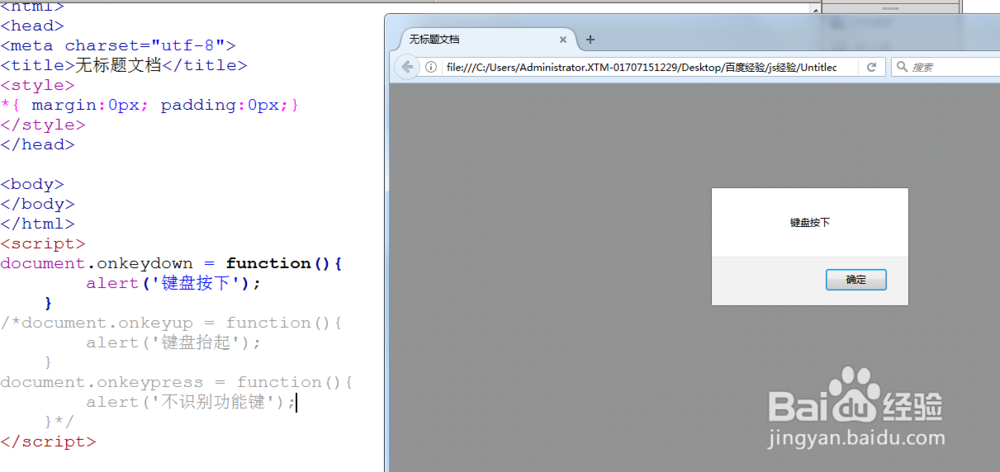Click the commented line alert('键盘抬起');

pos(173,343)
